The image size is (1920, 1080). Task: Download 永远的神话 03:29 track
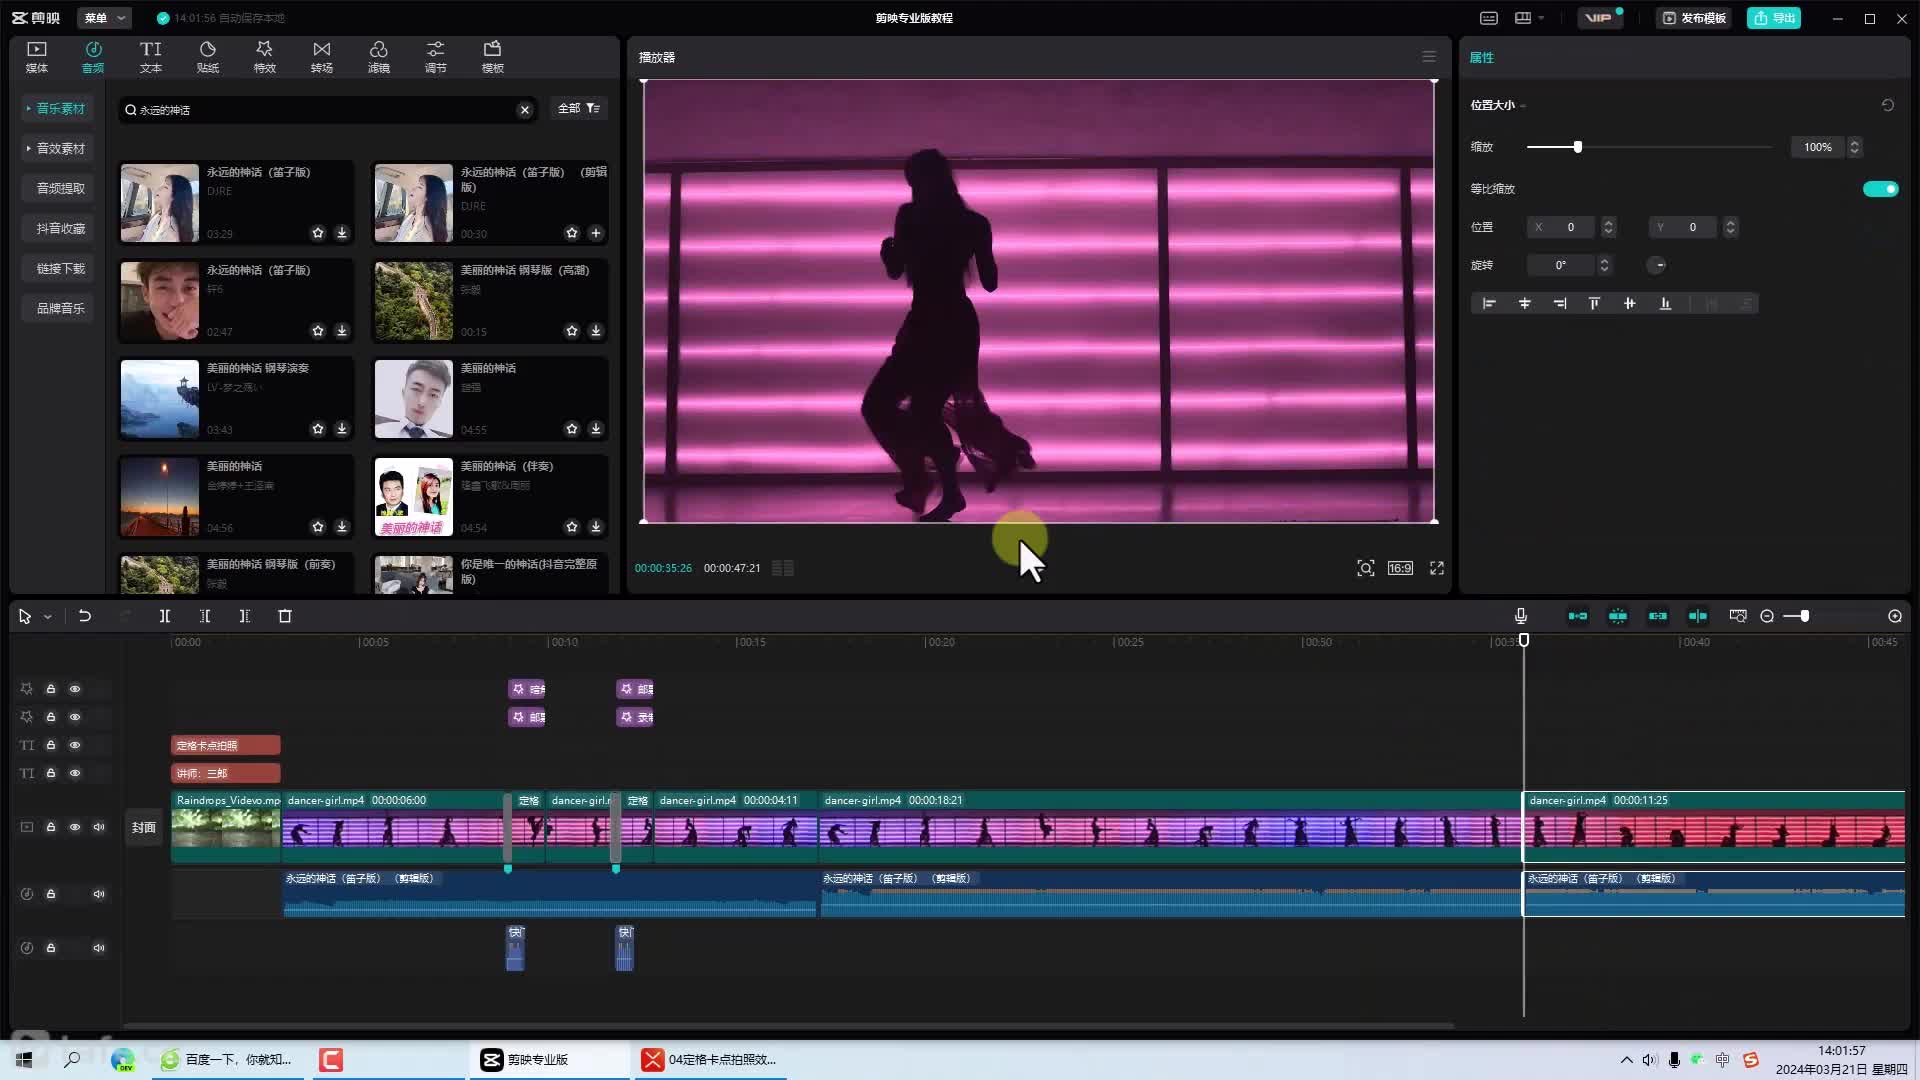(342, 233)
